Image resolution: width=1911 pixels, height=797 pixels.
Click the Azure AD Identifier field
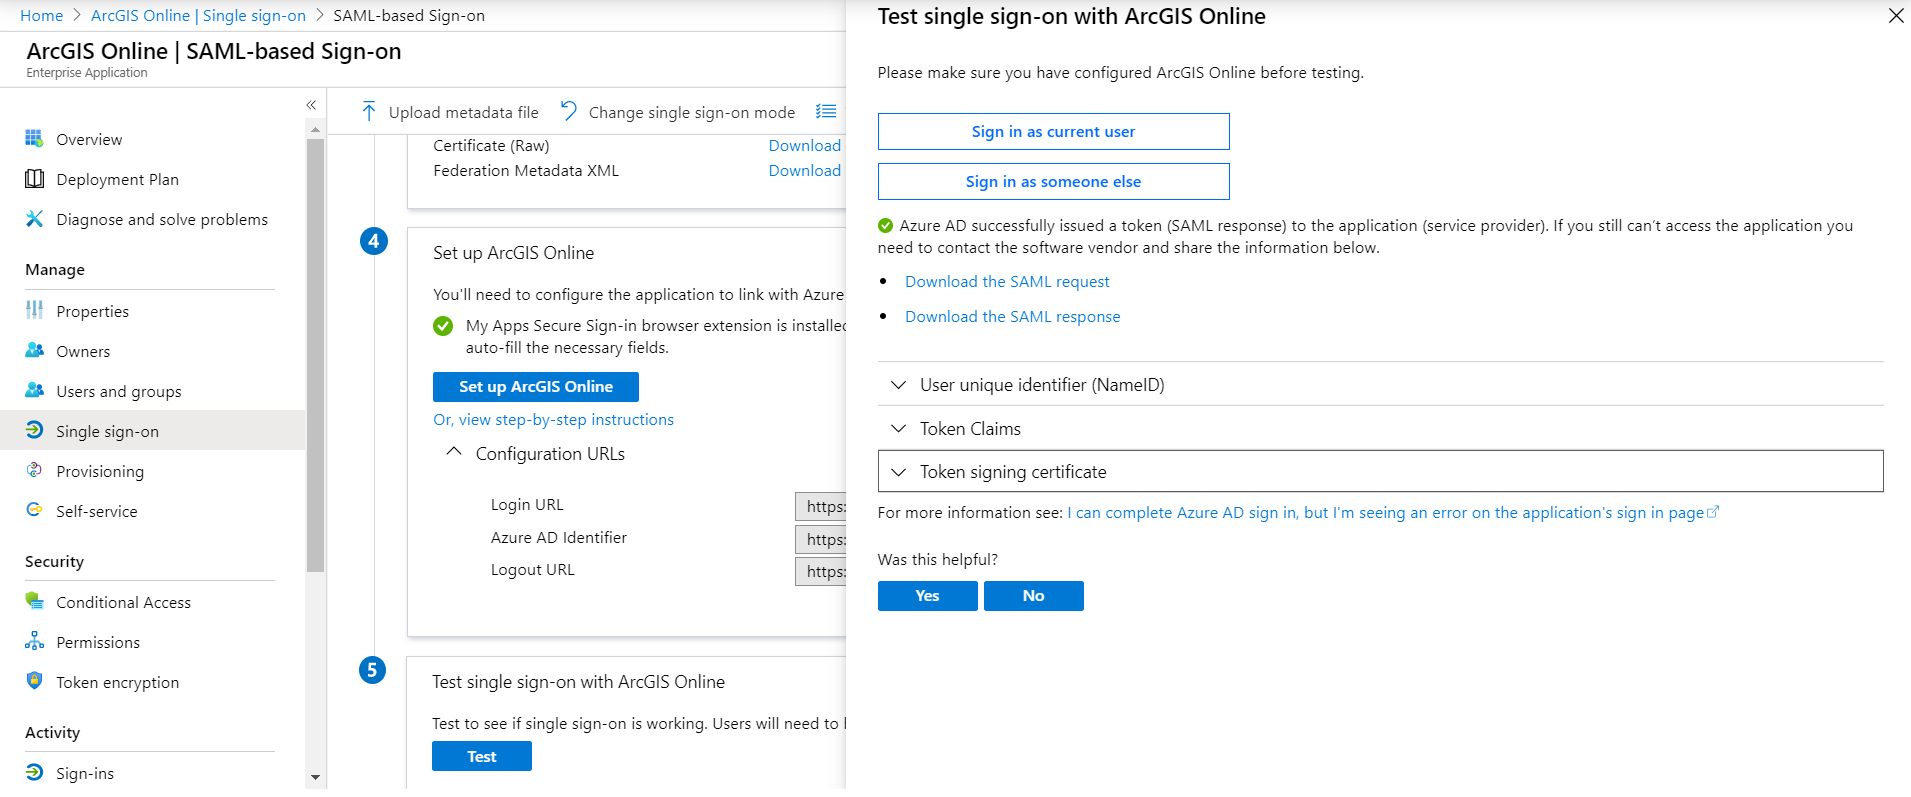point(820,539)
